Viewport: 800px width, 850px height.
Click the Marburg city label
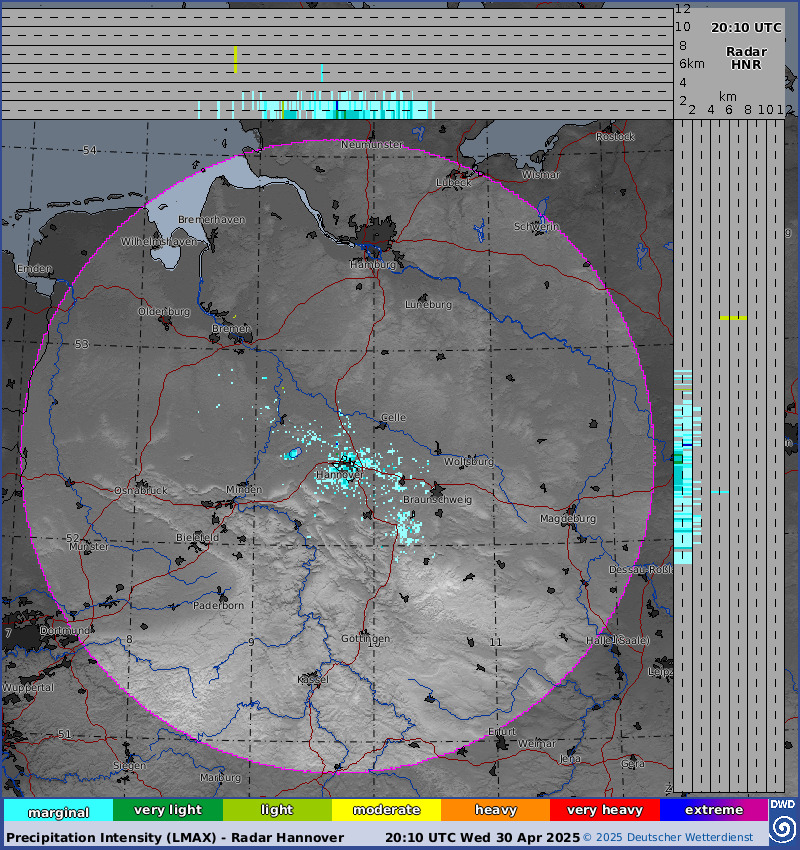[x=220, y=777]
